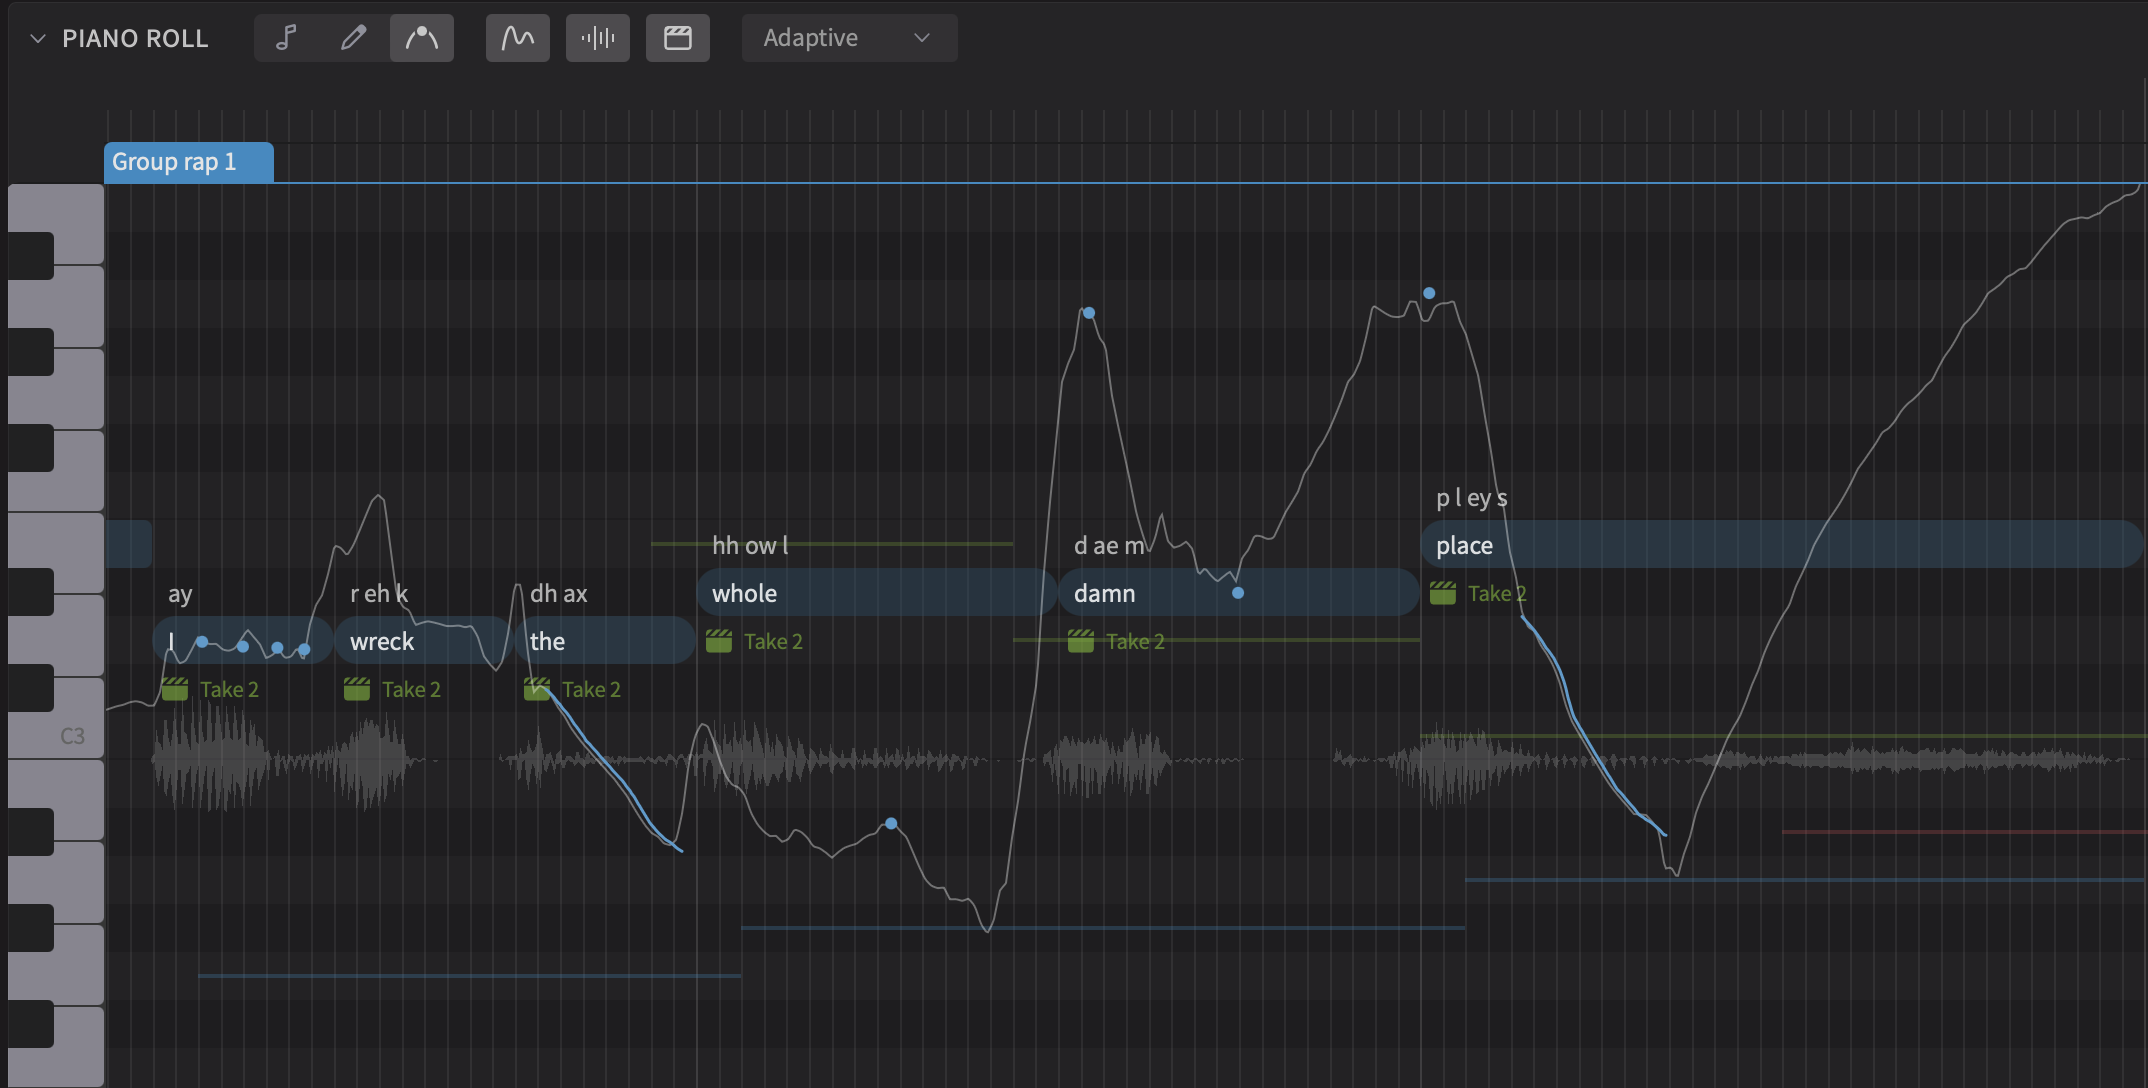Select the pencil draw tool
This screenshot has width=2148, height=1088.
click(x=353, y=38)
